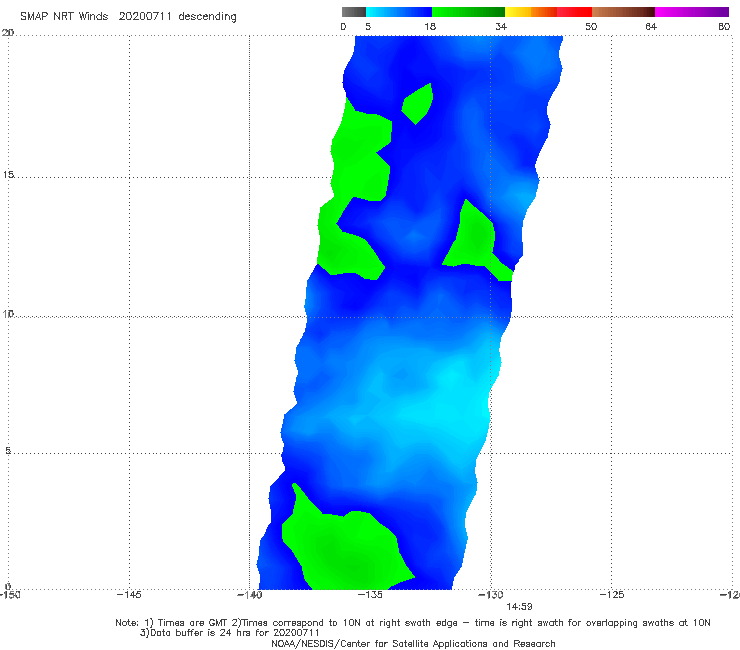This screenshot has height=650, width=740.
Task: Click the small green wind patch near 18N
Action: click(x=418, y=104)
